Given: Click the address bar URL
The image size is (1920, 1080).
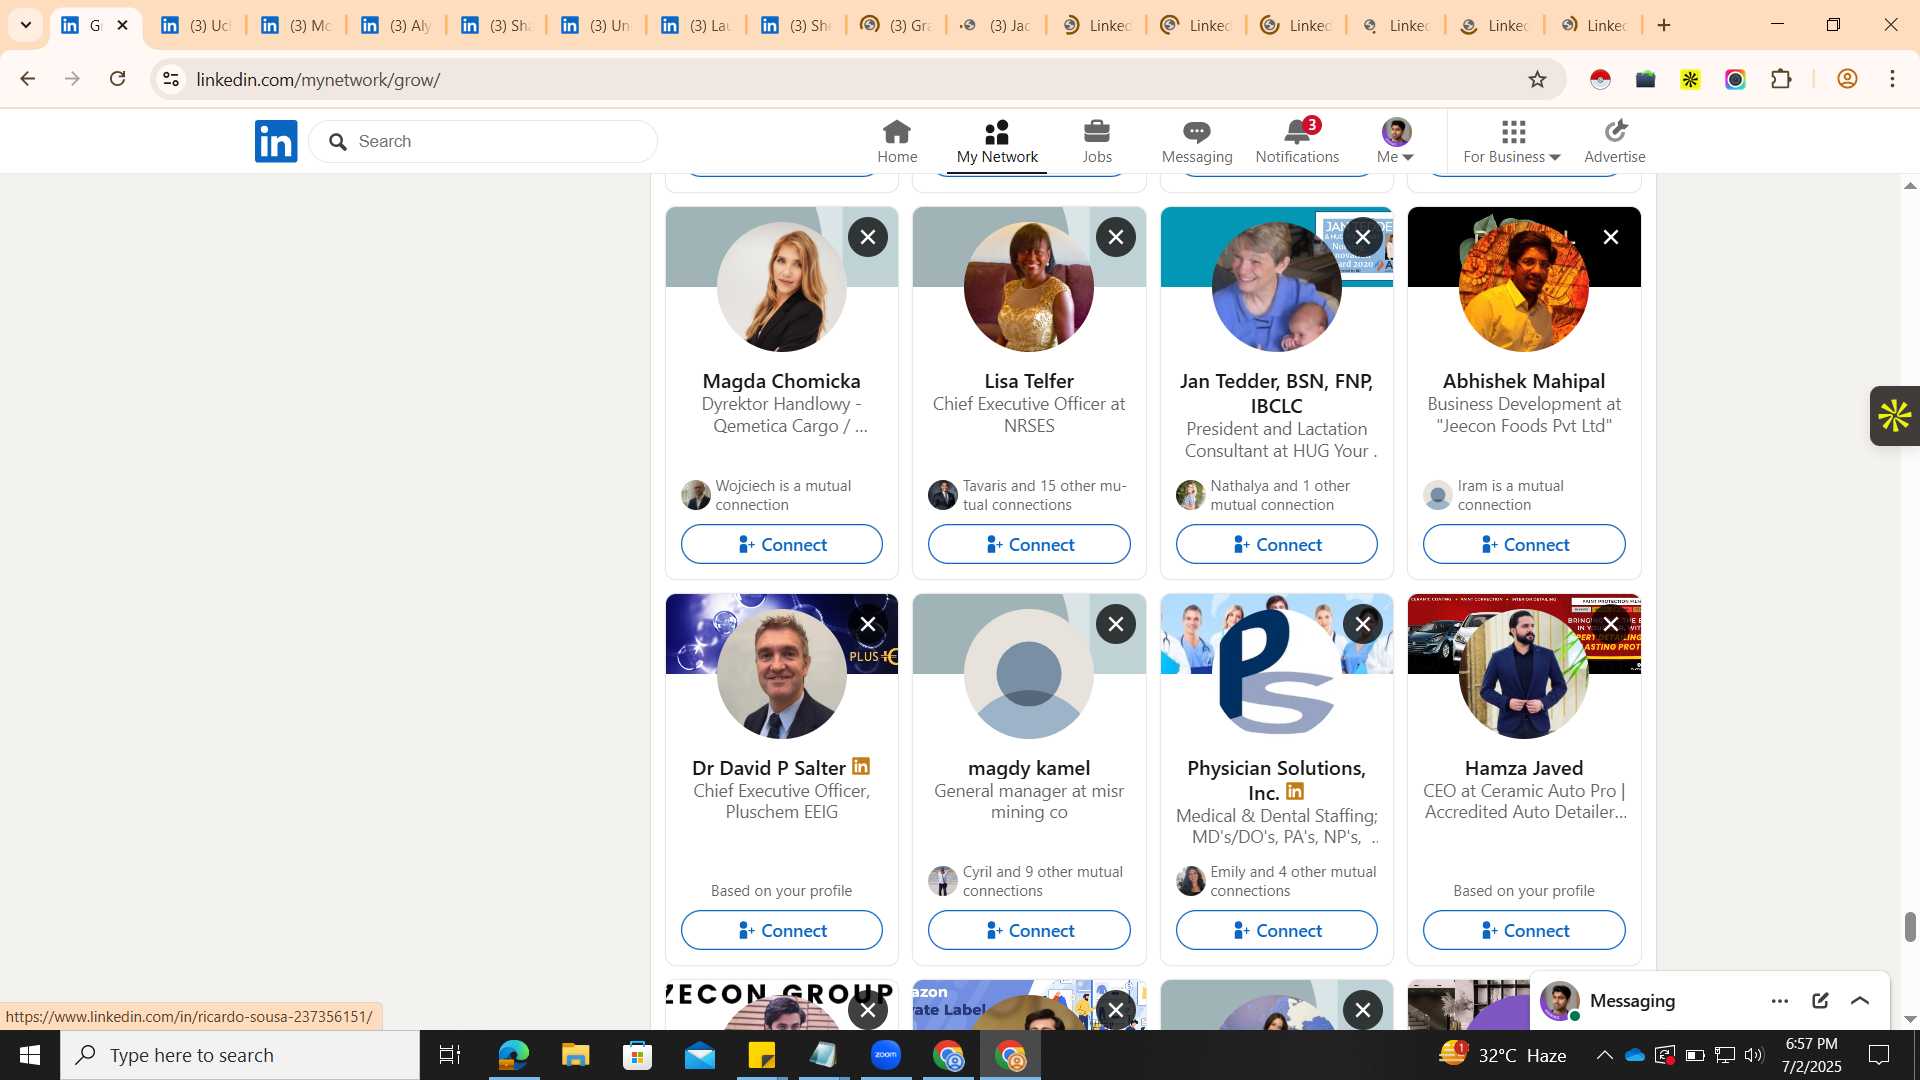Looking at the screenshot, I should coord(318,79).
